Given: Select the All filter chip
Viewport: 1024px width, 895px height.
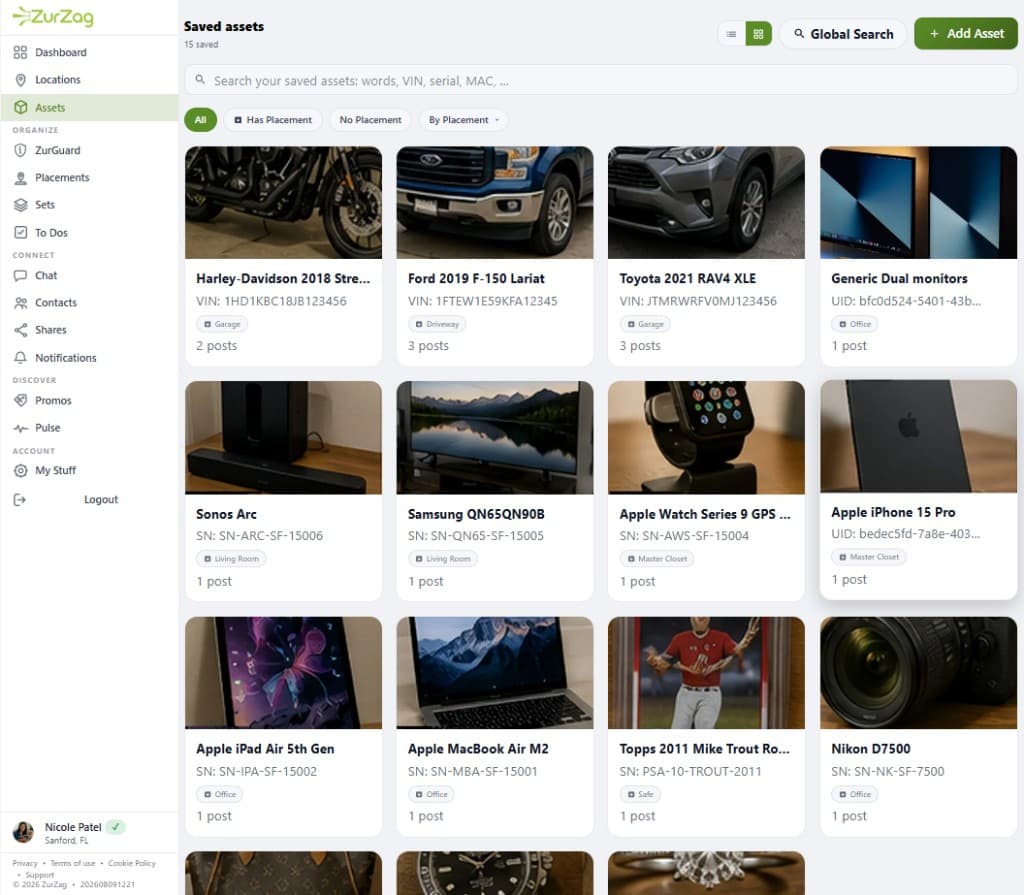Looking at the screenshot, I should [x=200, y=120].
